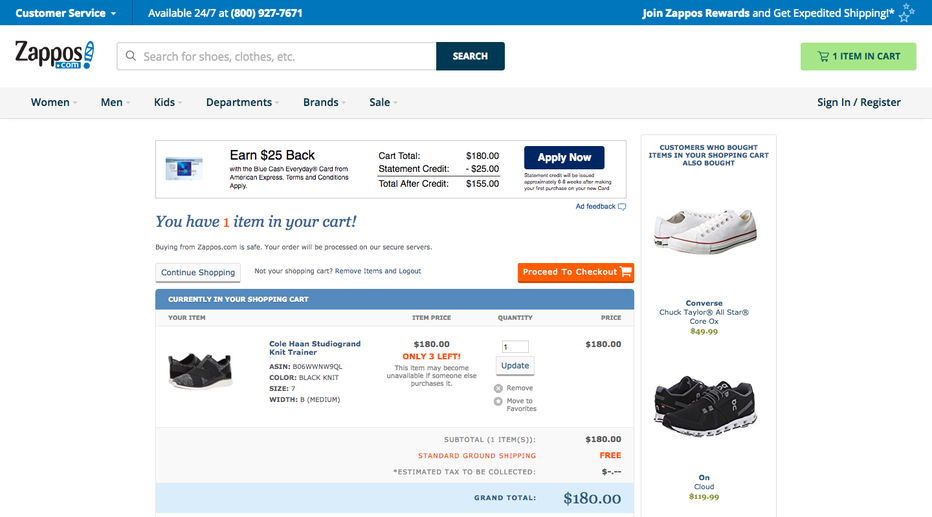Click the ASIN B06WWNW9QL text
The width and height of the screenshot is (932, 517).
pos(306,367)
